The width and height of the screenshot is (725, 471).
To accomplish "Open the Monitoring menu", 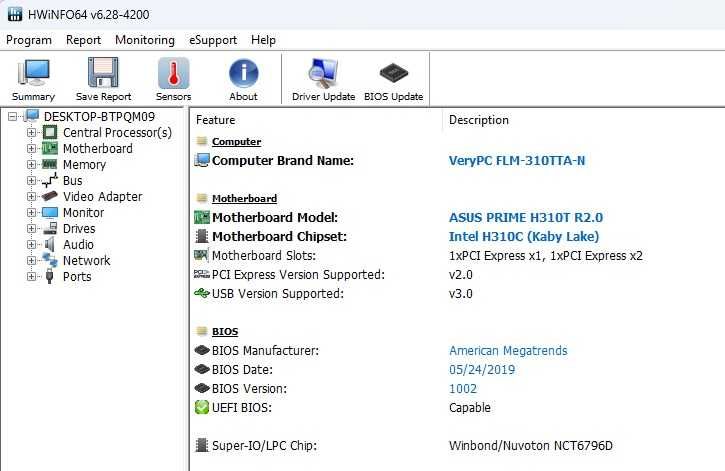I will click(145, 40).
